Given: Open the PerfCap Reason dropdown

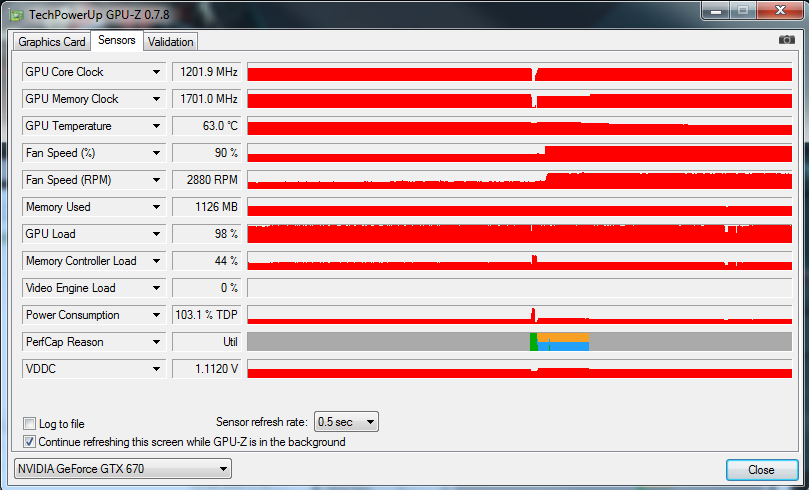Looking at the screenshot, I should coord(94,342).
